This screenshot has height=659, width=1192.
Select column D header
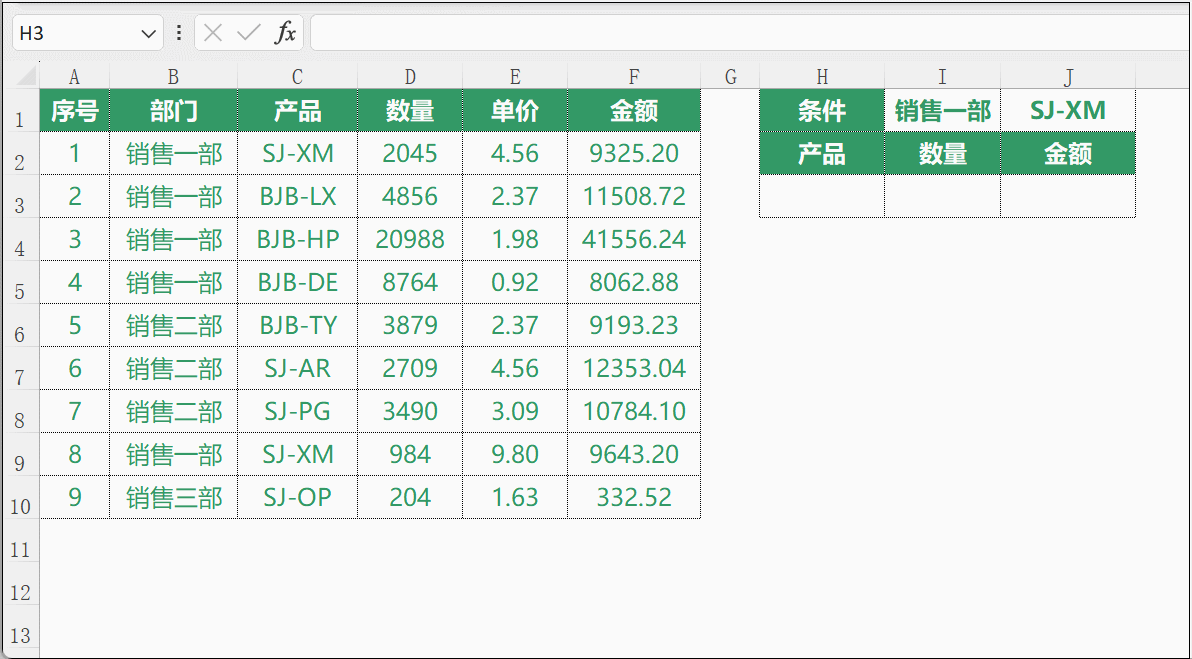(410, 77)
